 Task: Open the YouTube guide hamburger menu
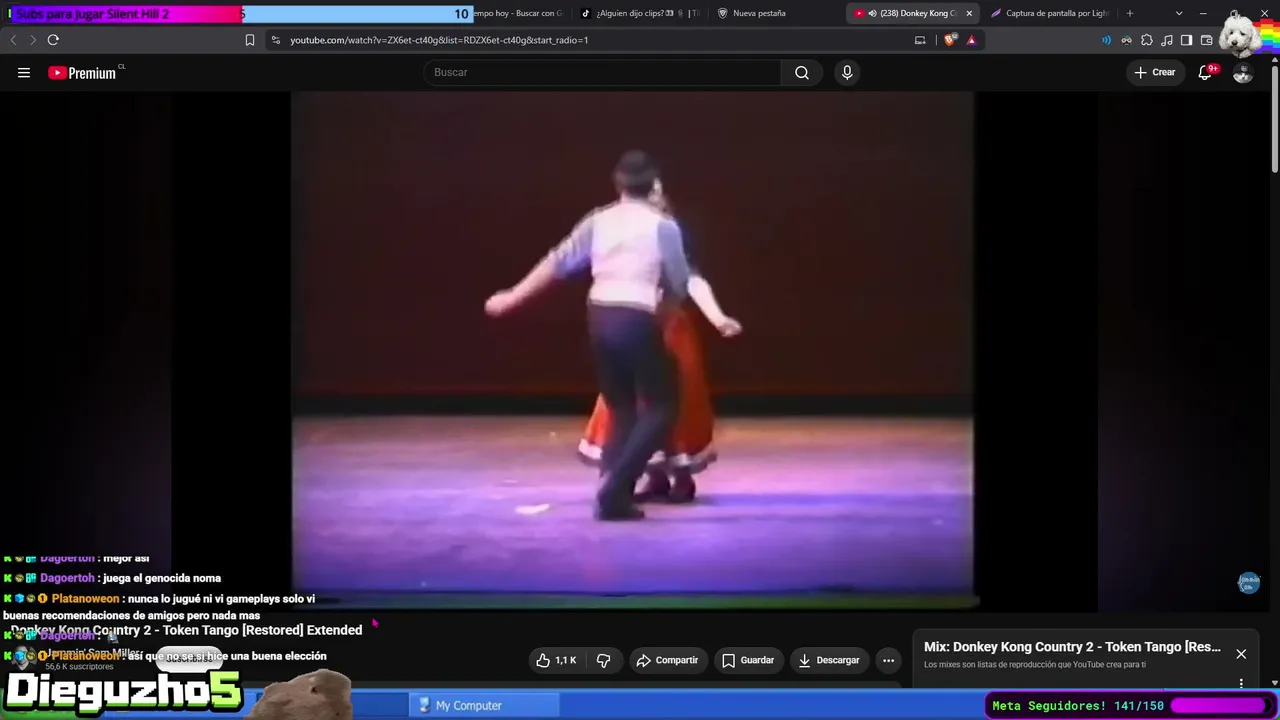(24, 72)
